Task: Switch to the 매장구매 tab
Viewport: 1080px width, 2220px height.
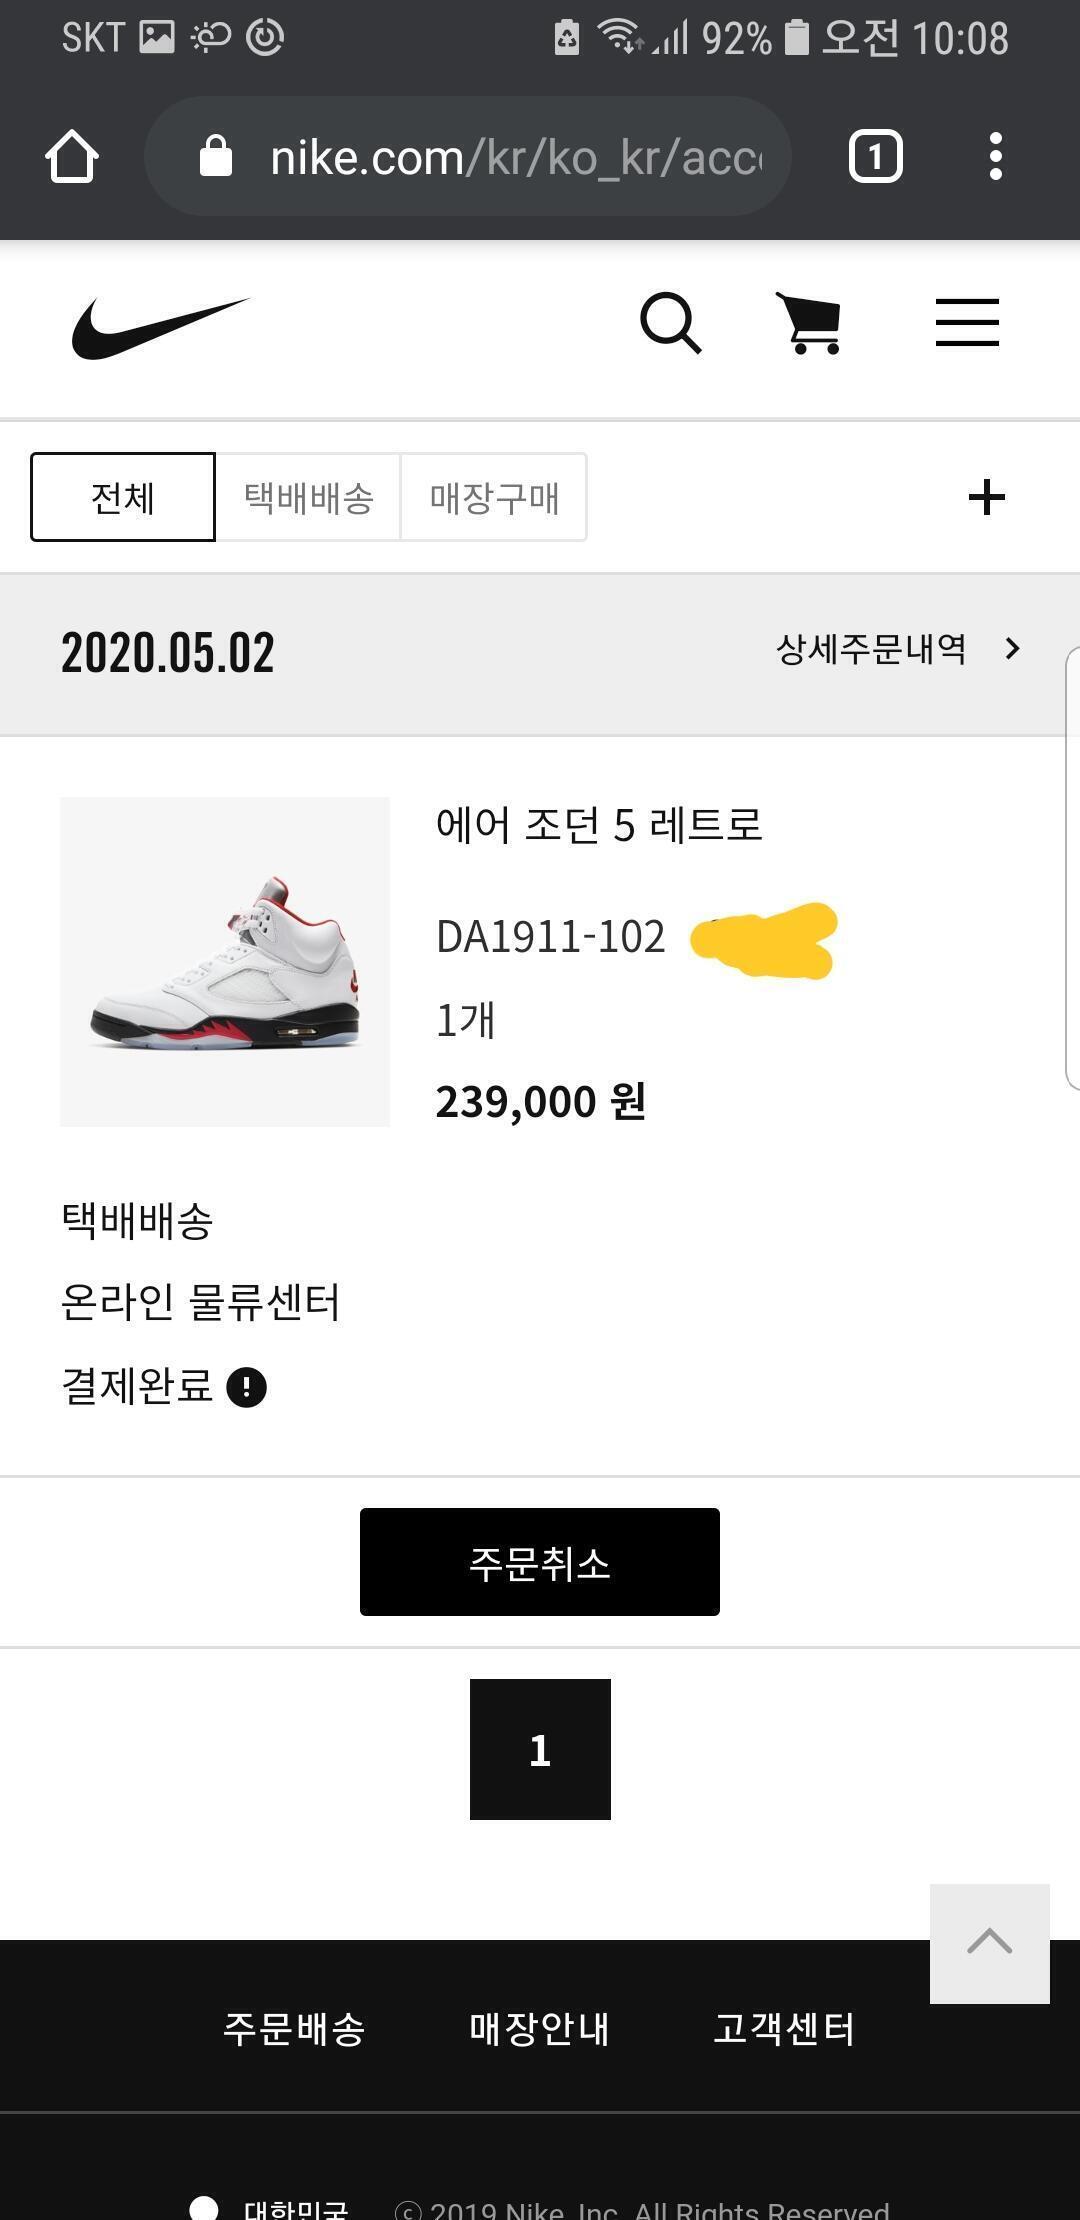Action: click(x=494, y=497)
